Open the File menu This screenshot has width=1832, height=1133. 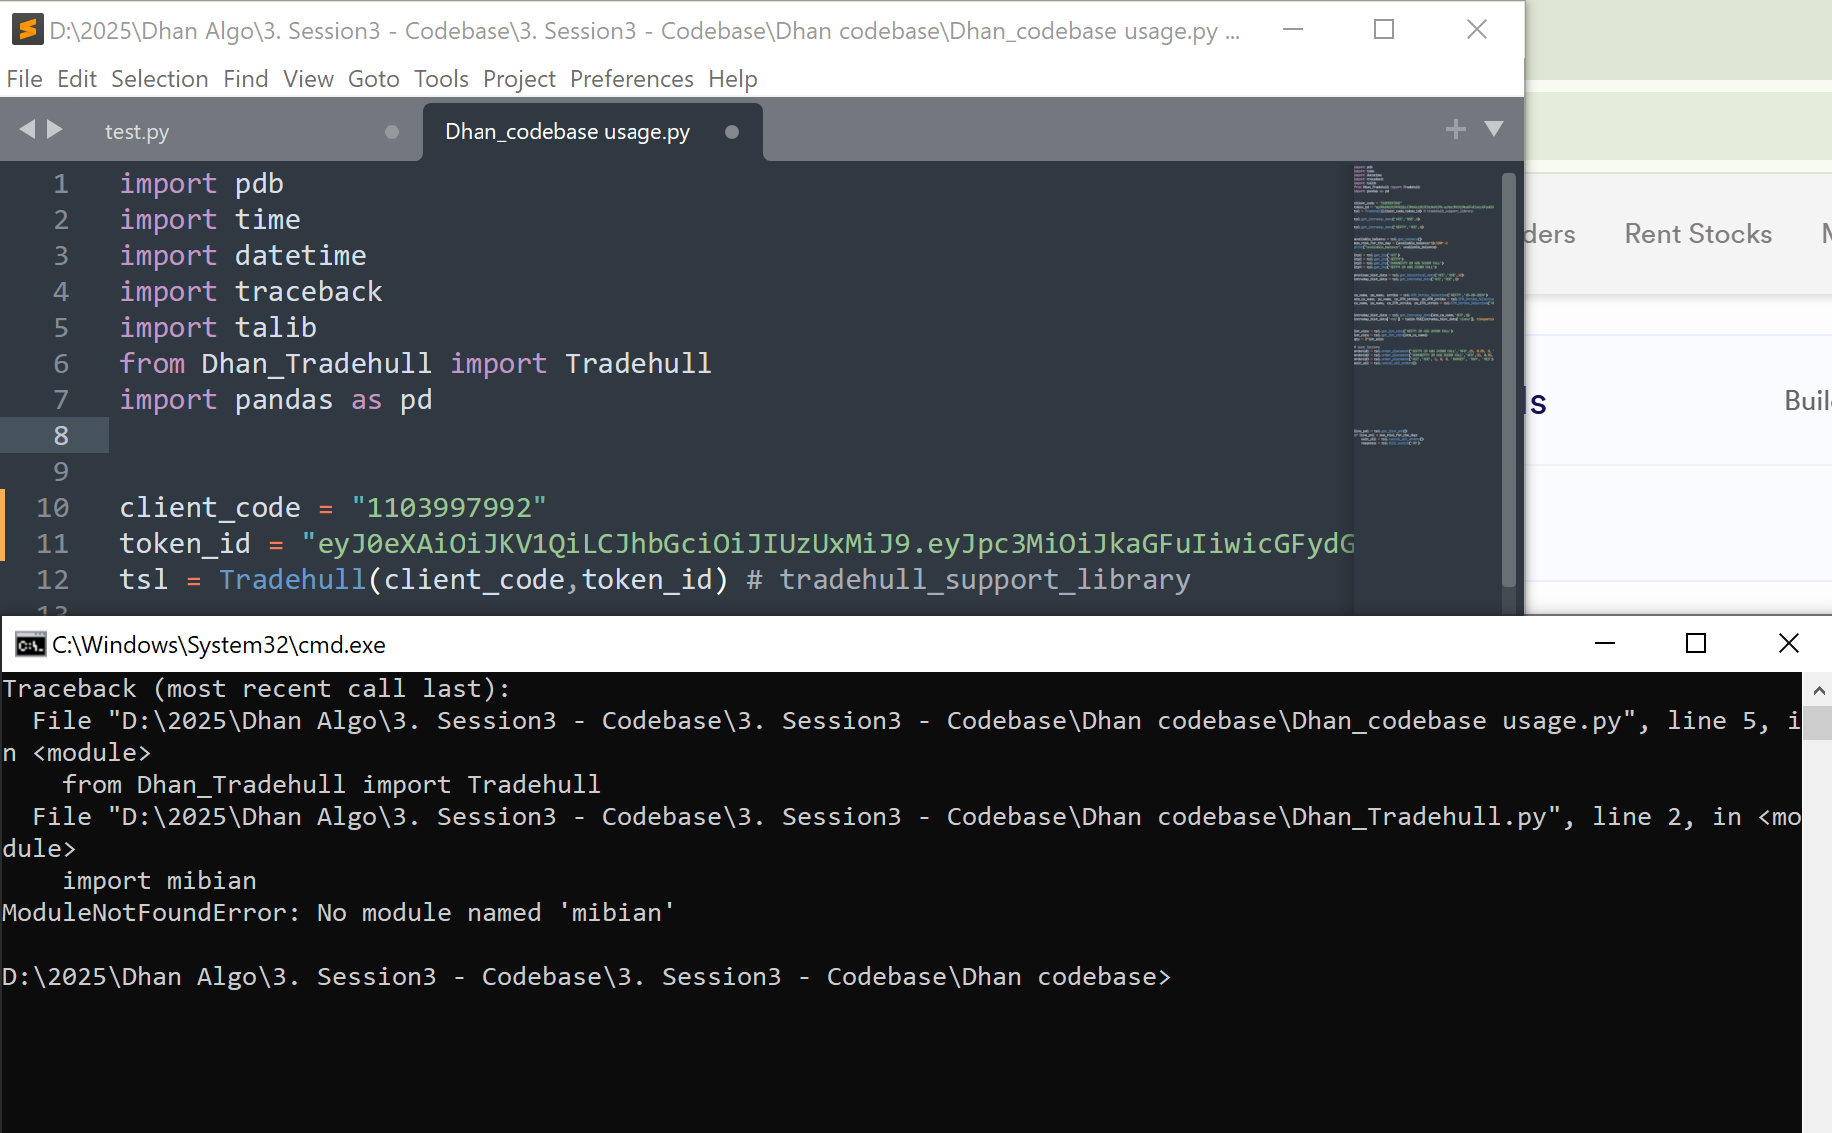click(24, 79)
